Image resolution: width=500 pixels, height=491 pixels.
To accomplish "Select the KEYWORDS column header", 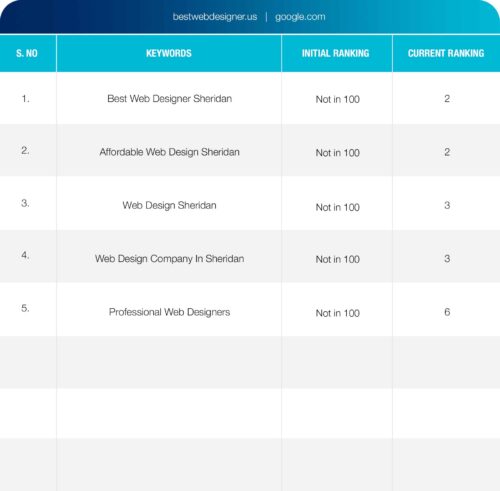I will pyautogui.click(x=169, y=53).
